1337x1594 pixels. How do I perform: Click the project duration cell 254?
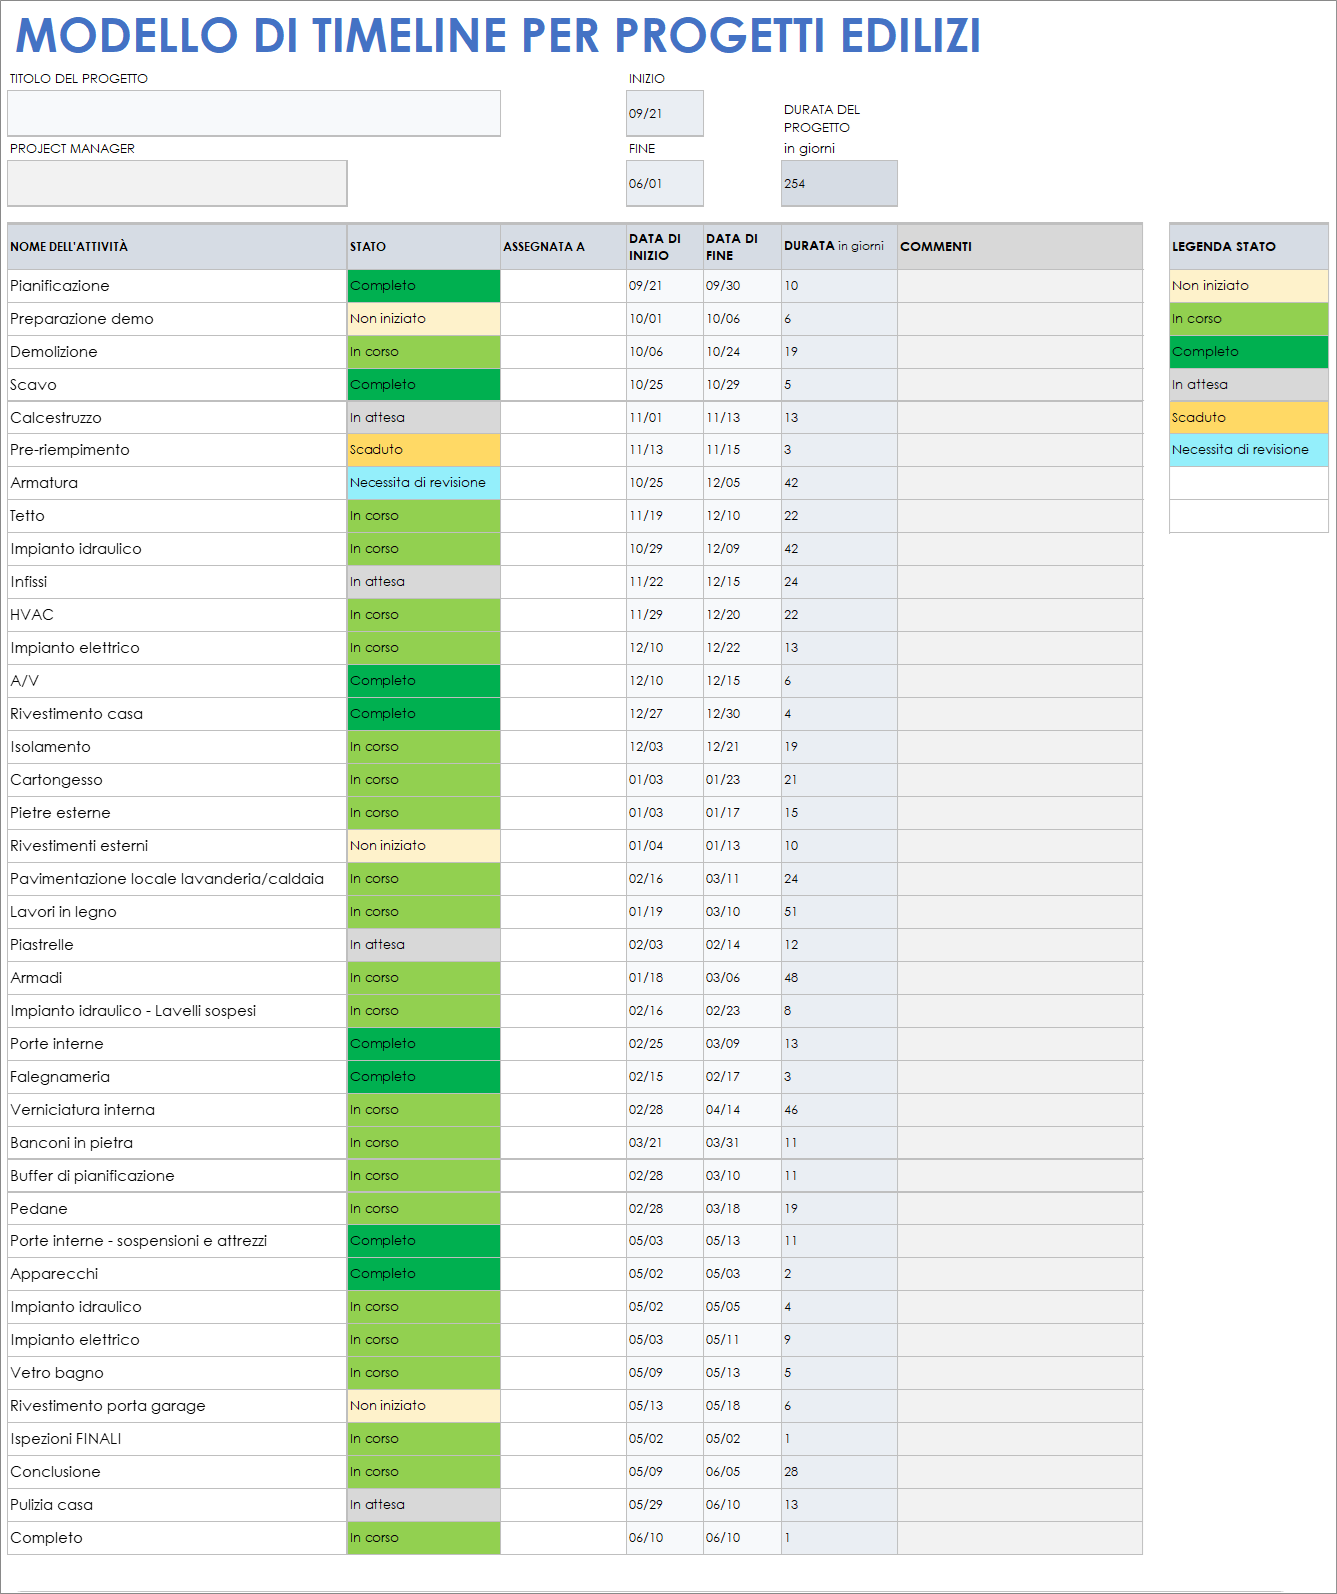[x=839, y=183]
